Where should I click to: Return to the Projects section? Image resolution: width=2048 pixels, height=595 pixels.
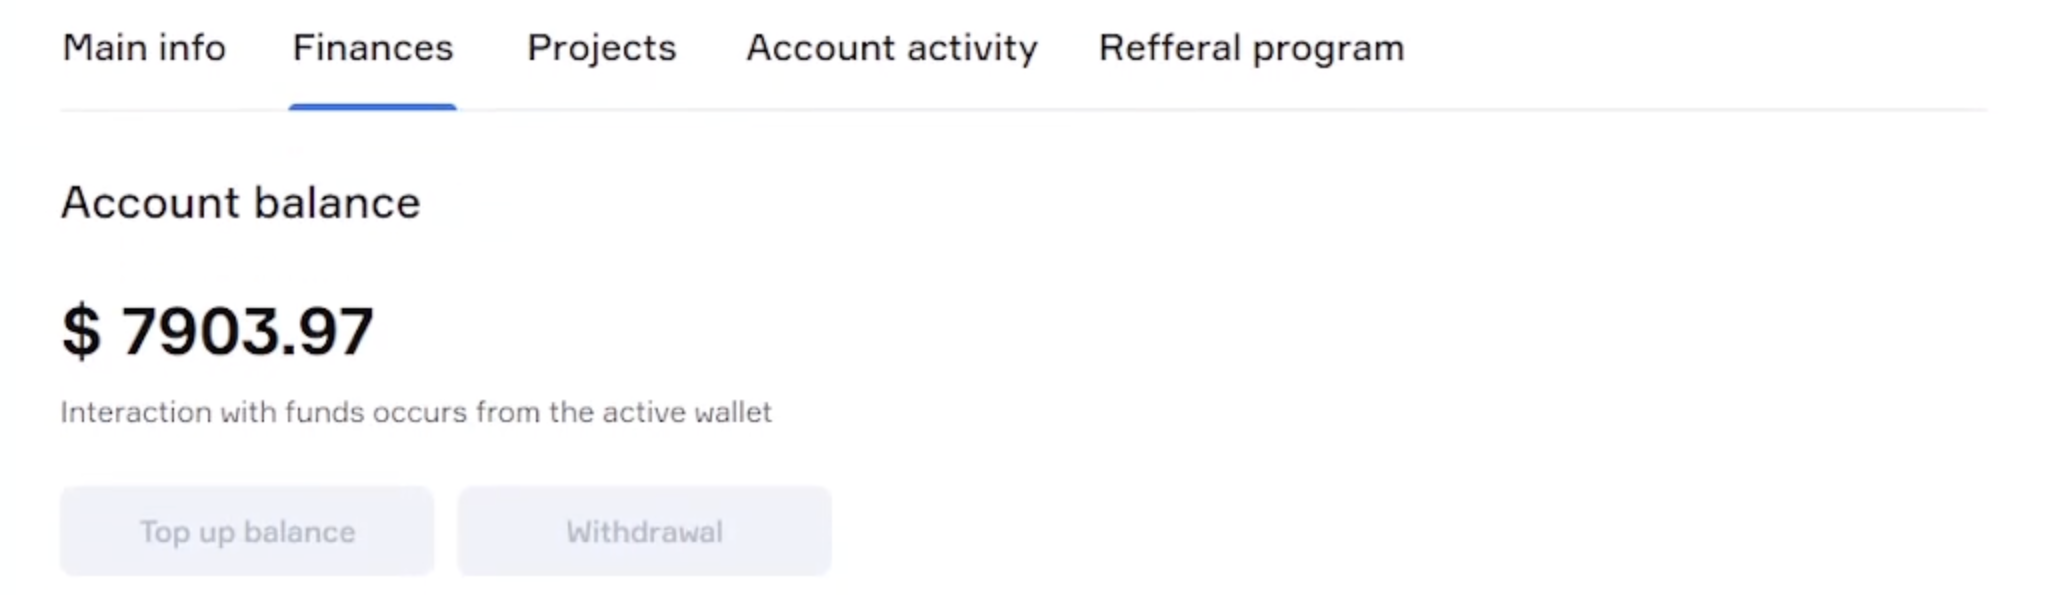[600, 47]
